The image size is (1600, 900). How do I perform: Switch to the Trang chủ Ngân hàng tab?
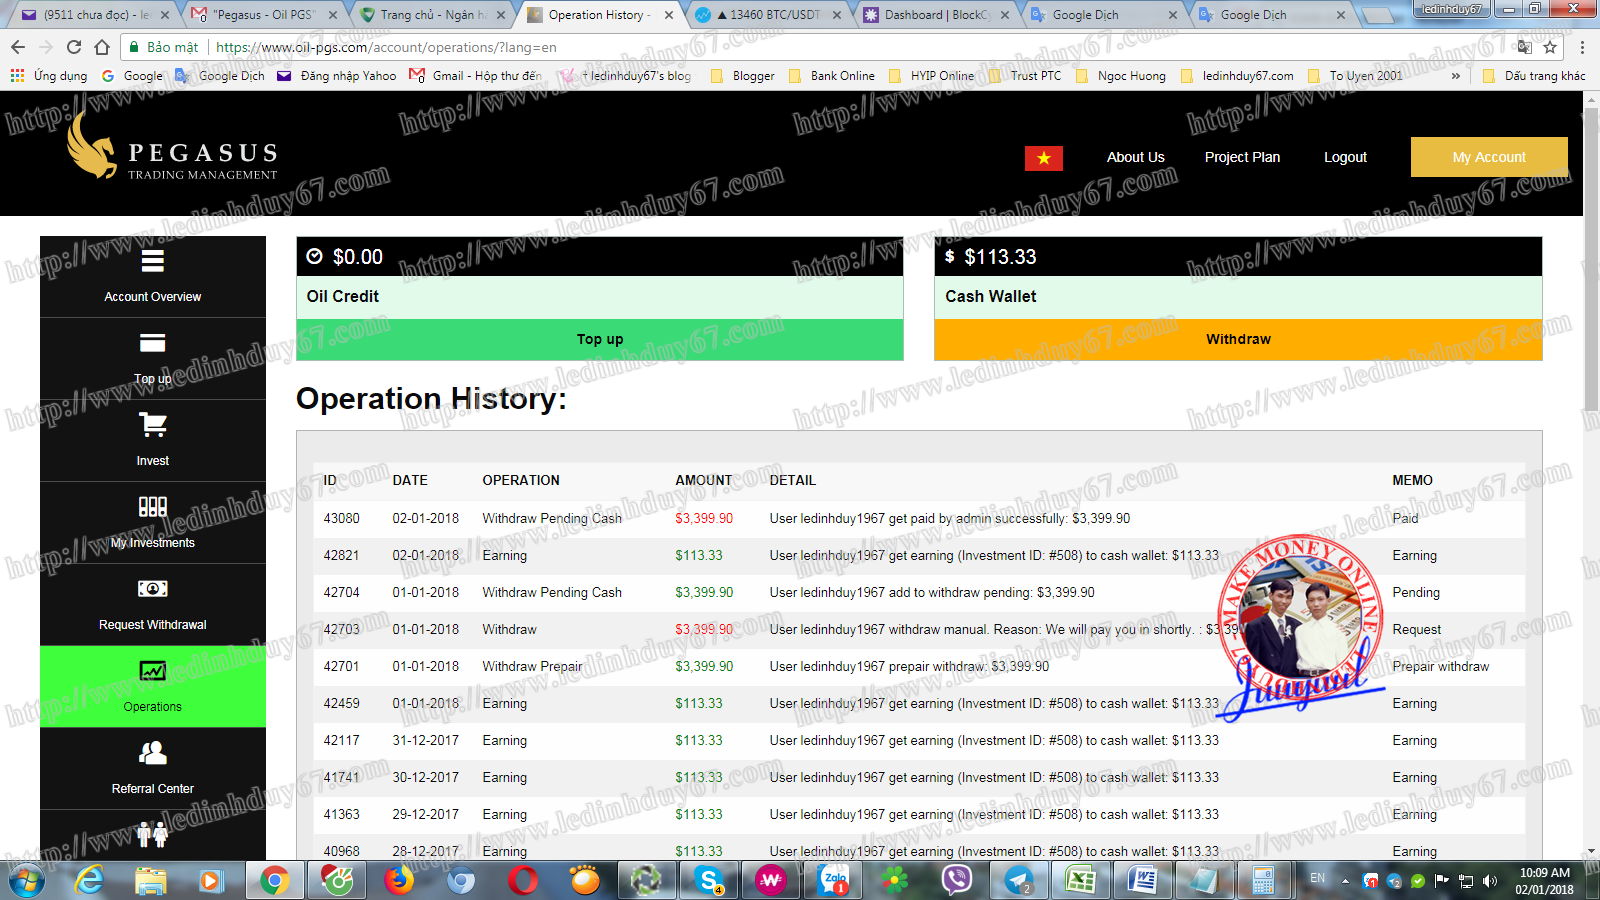[x=433, y=15]
